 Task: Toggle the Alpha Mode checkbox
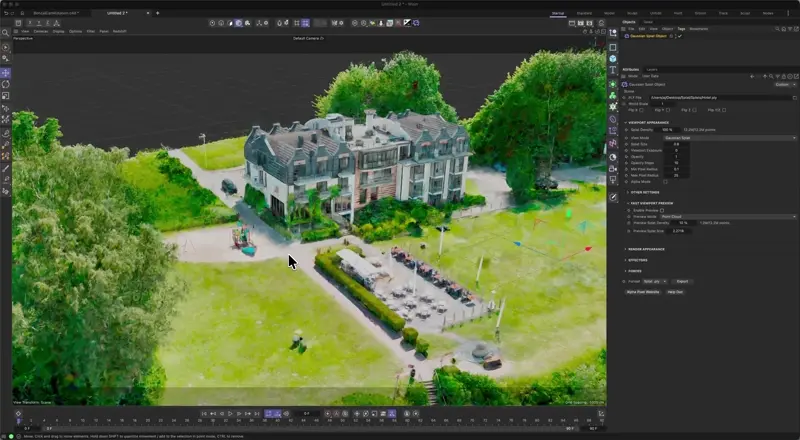pyautogui.click(x=665, y=182)
